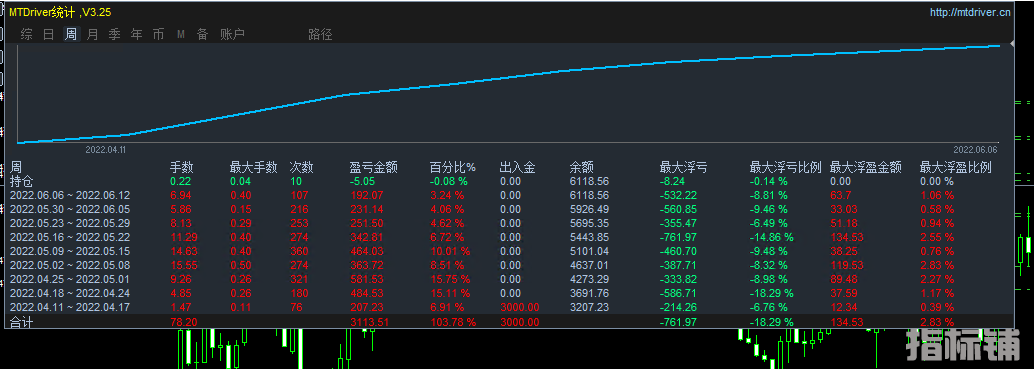The height and width of the screenshot is (369, 1034).
Task: Select the 持仓 row label
Action: point(22,181)
